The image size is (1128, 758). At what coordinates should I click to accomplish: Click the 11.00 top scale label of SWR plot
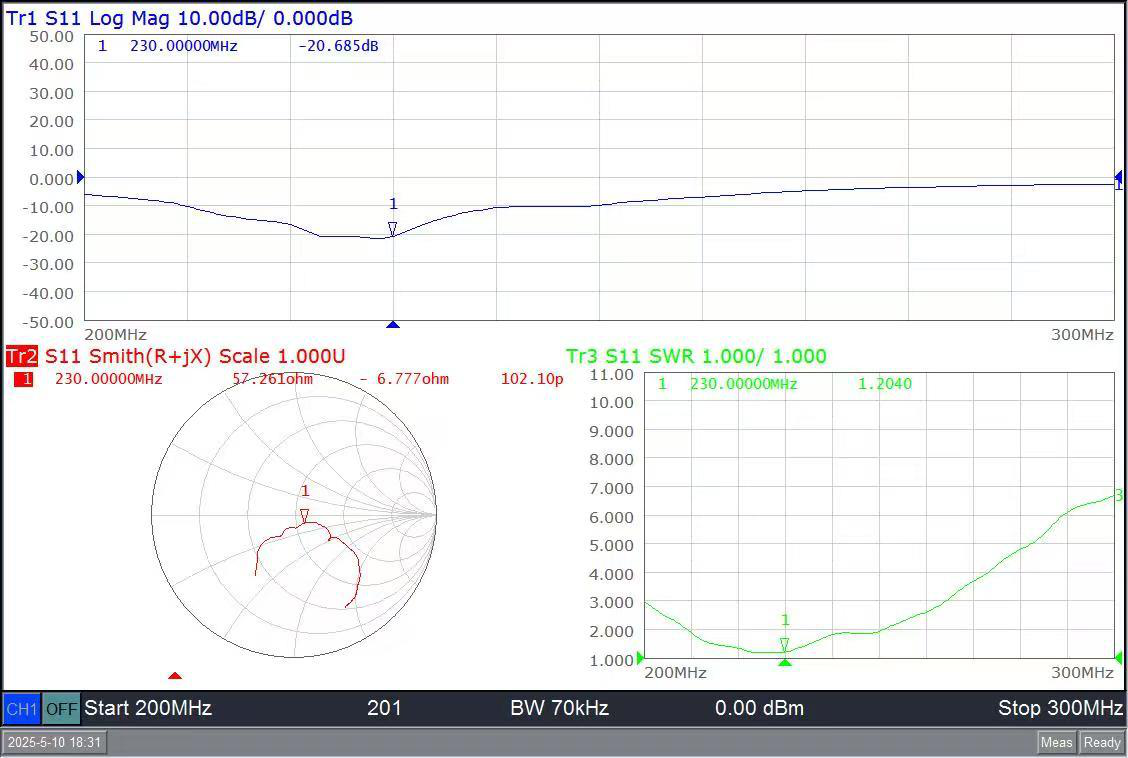pyautogui.click(x=611, y=374)
